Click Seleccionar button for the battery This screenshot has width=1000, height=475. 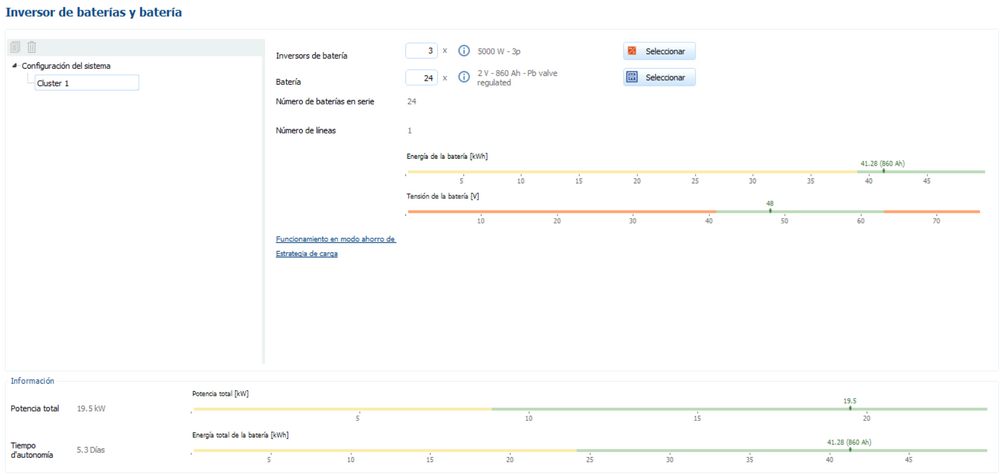click(659, 77)
